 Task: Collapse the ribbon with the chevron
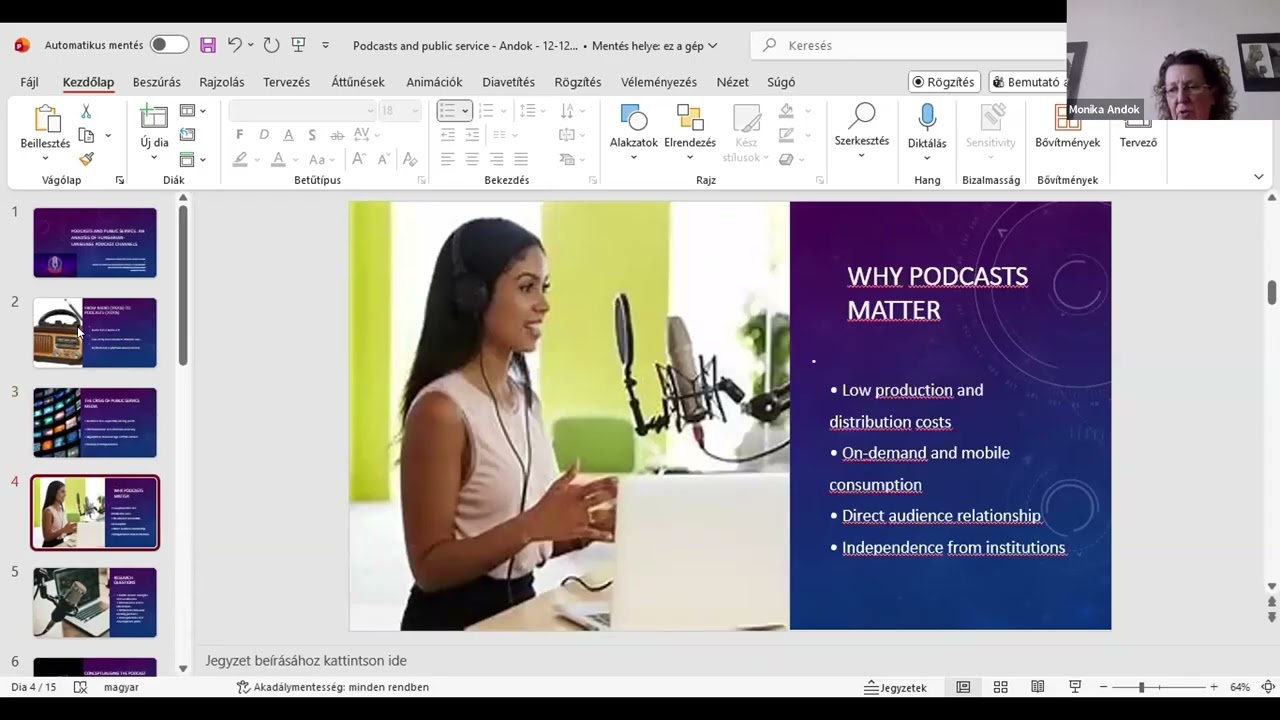(1258, 177)
